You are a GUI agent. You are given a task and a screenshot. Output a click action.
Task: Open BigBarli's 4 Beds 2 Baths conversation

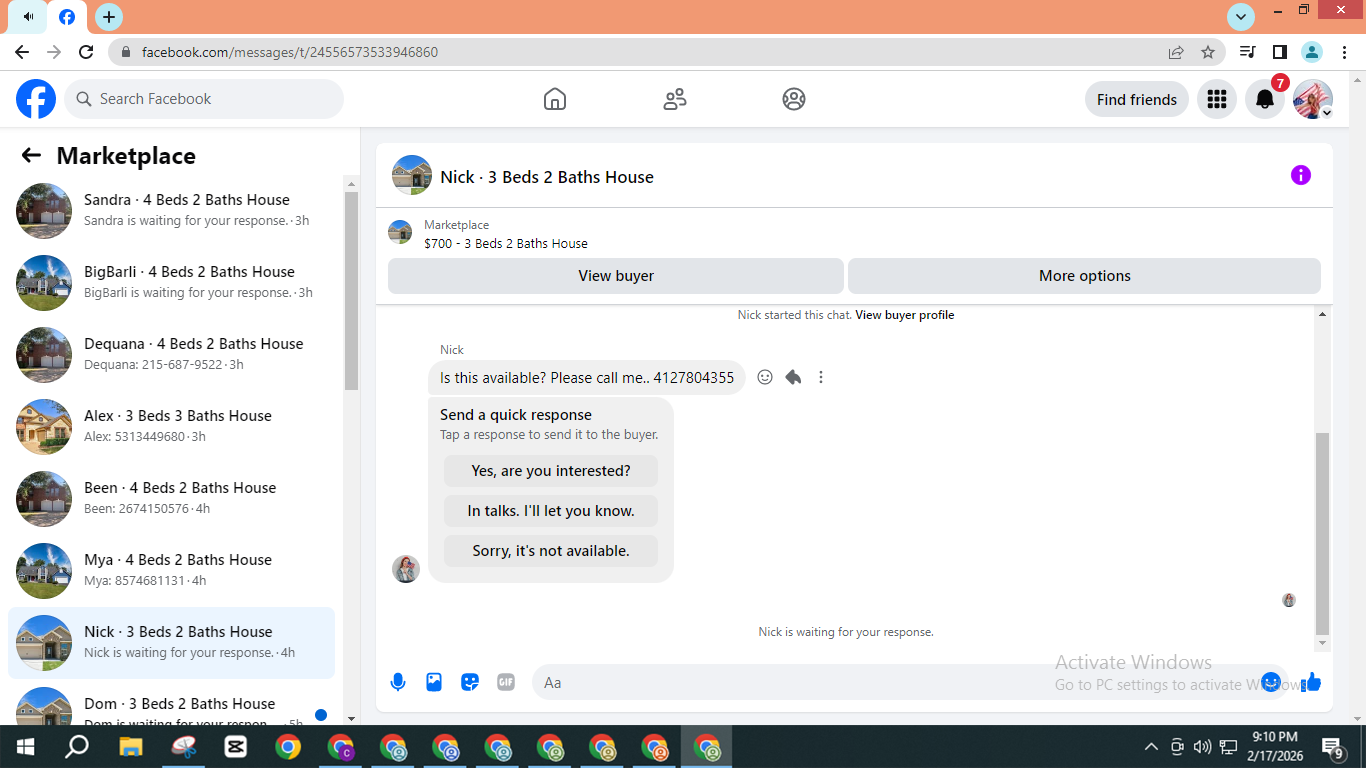tap(171, 282)
